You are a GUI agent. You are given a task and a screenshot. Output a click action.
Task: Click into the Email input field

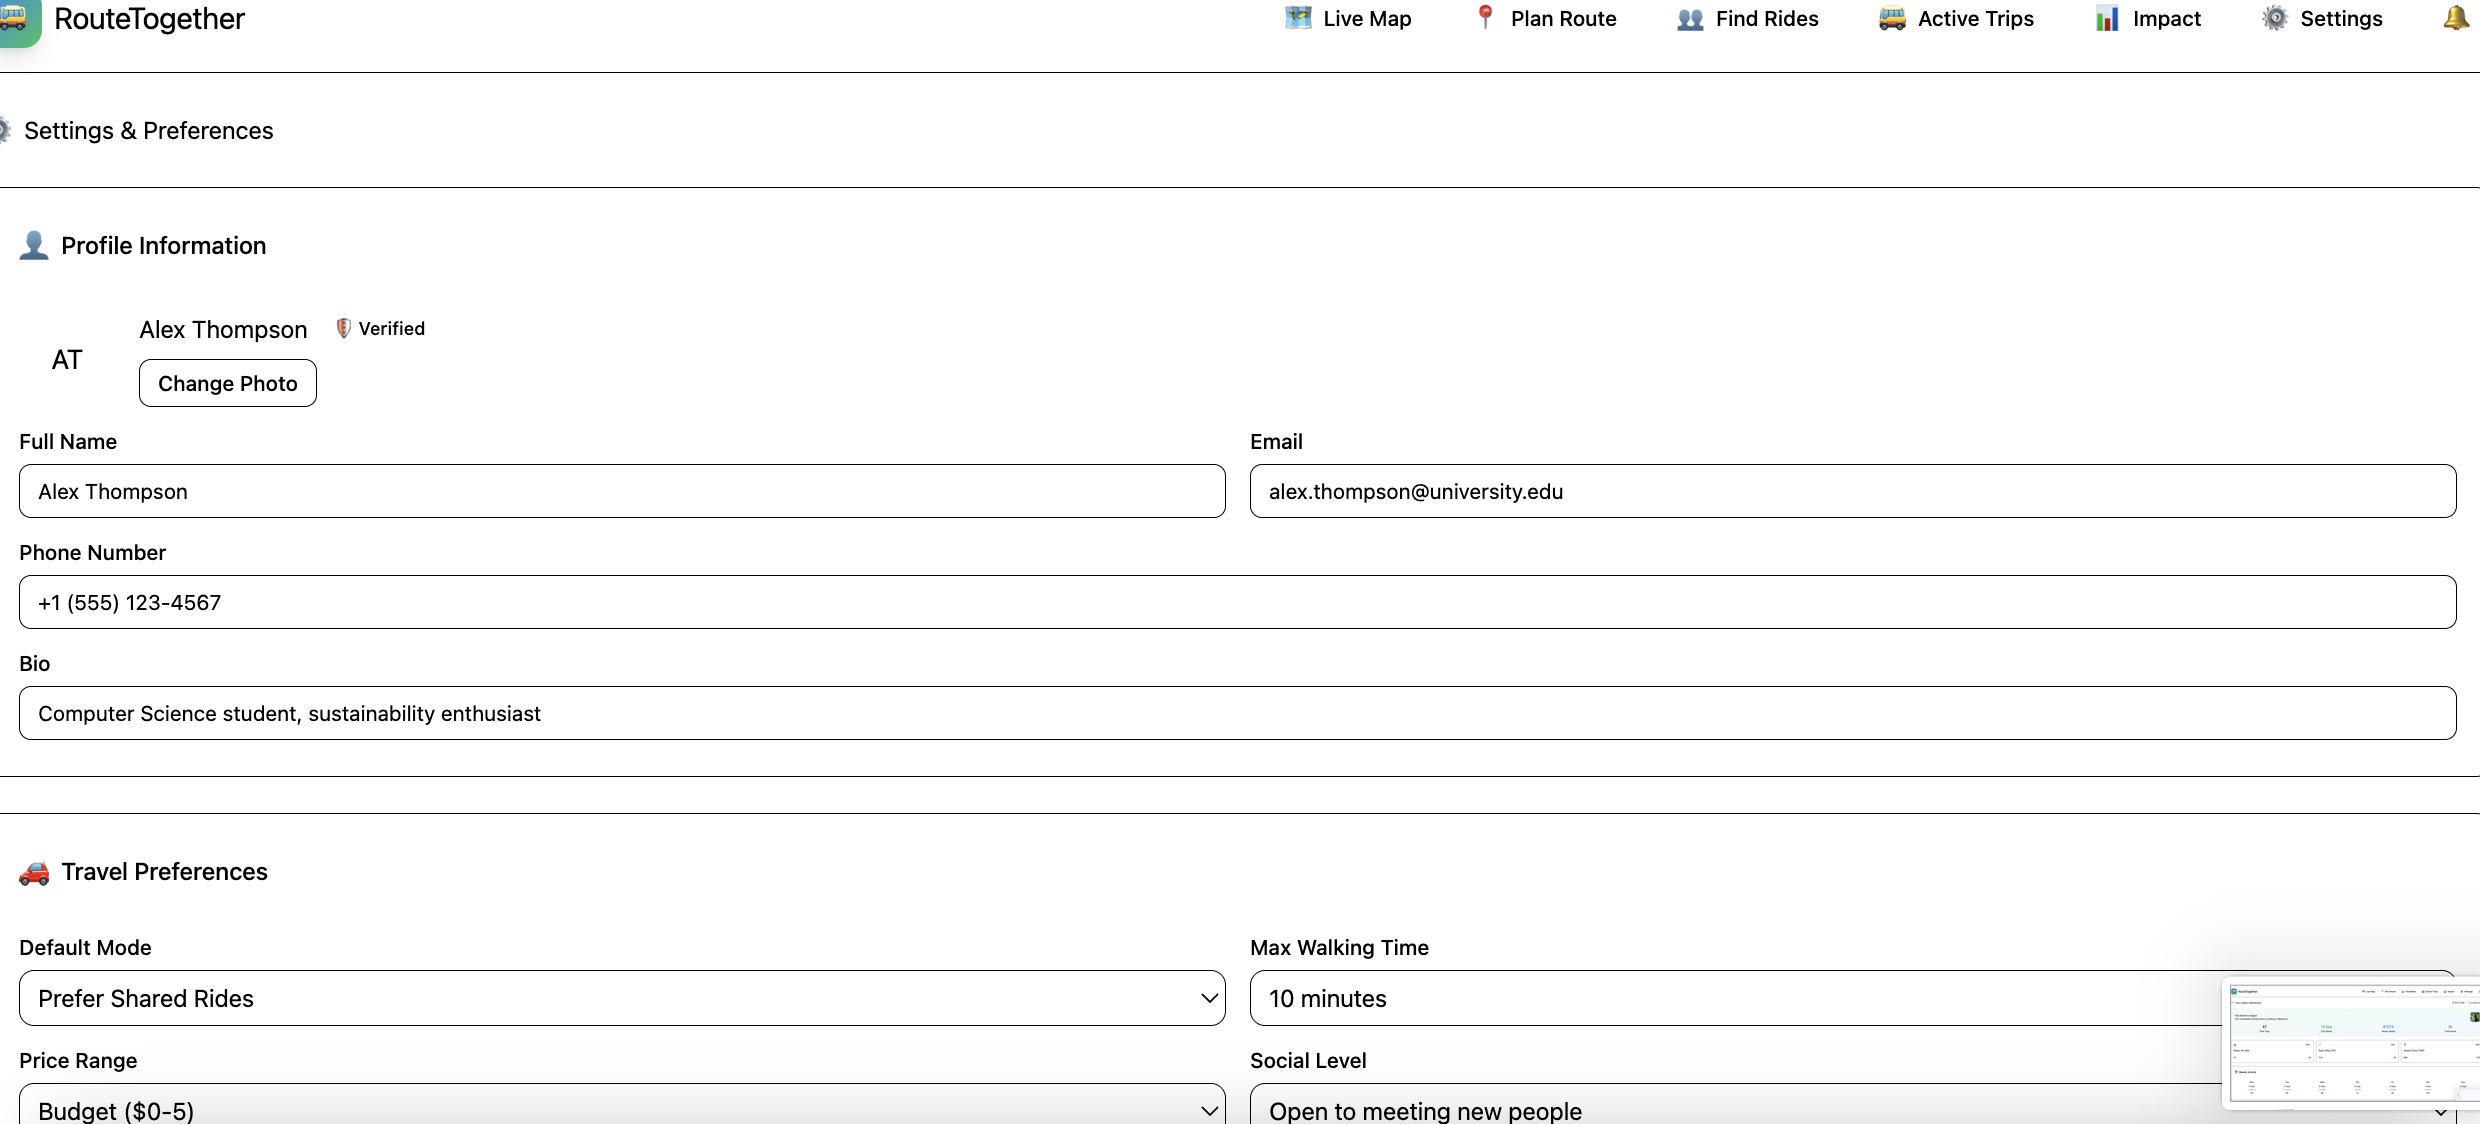[1852, 491]
